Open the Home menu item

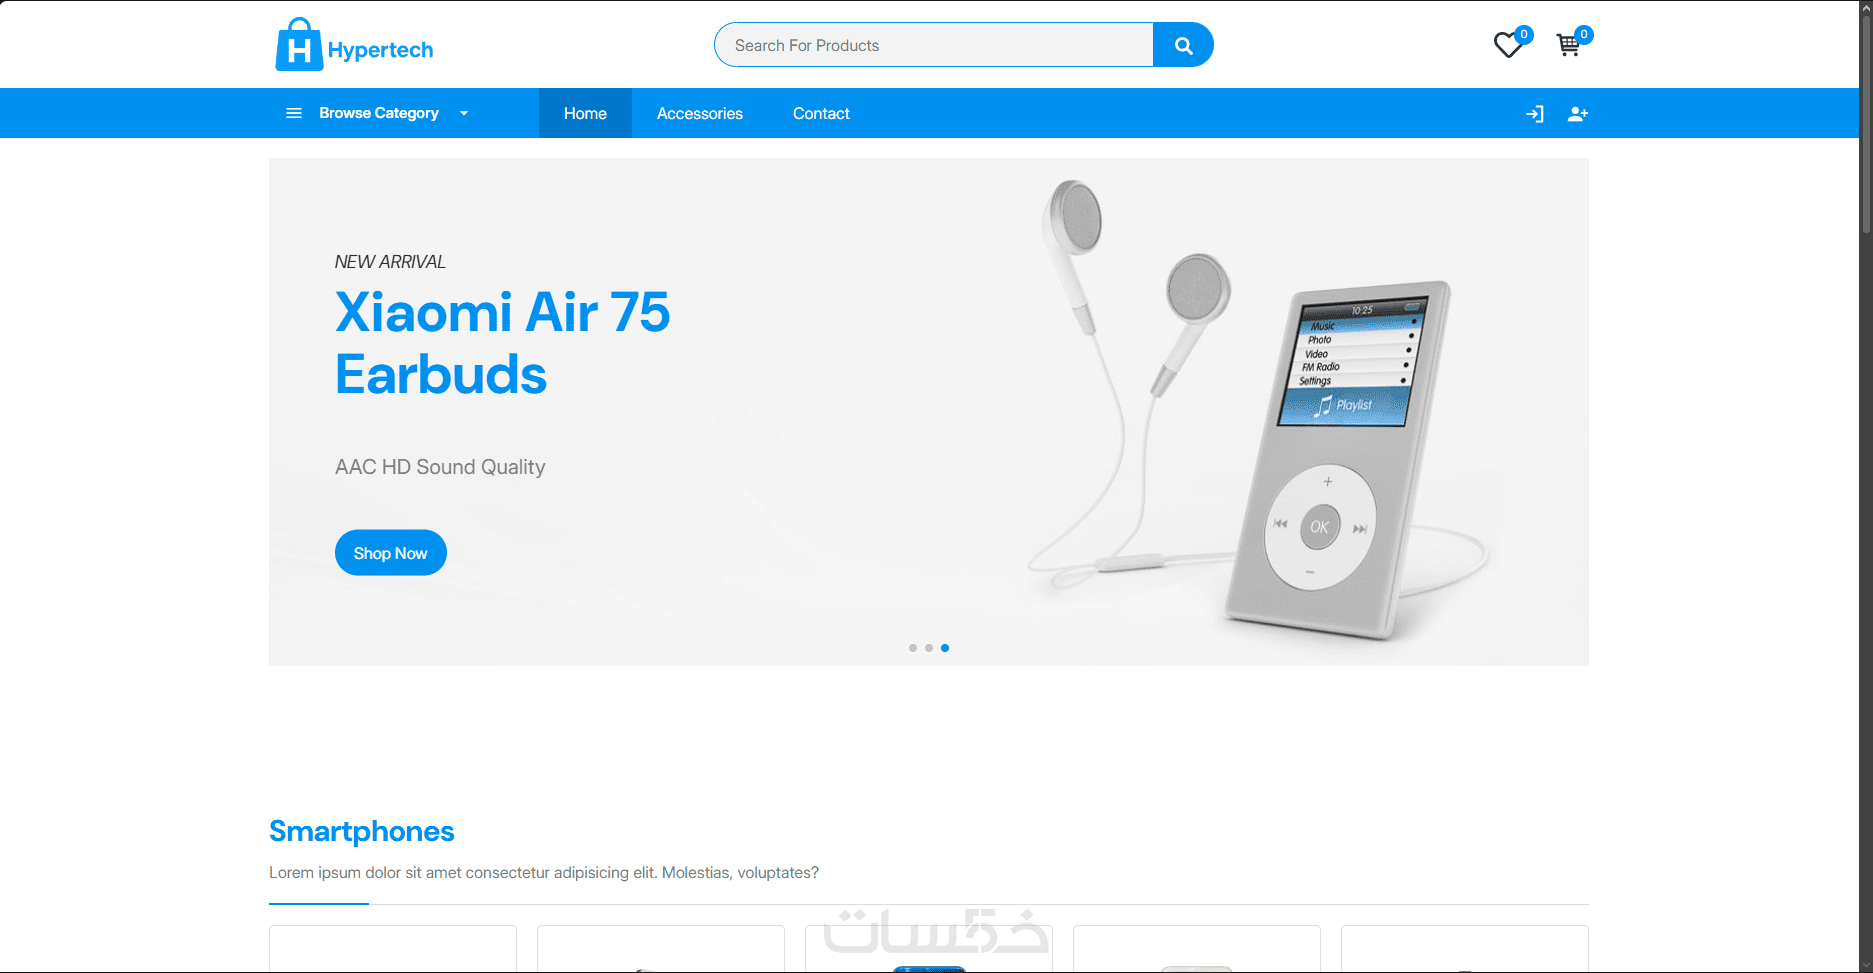[x=585, y=113]
